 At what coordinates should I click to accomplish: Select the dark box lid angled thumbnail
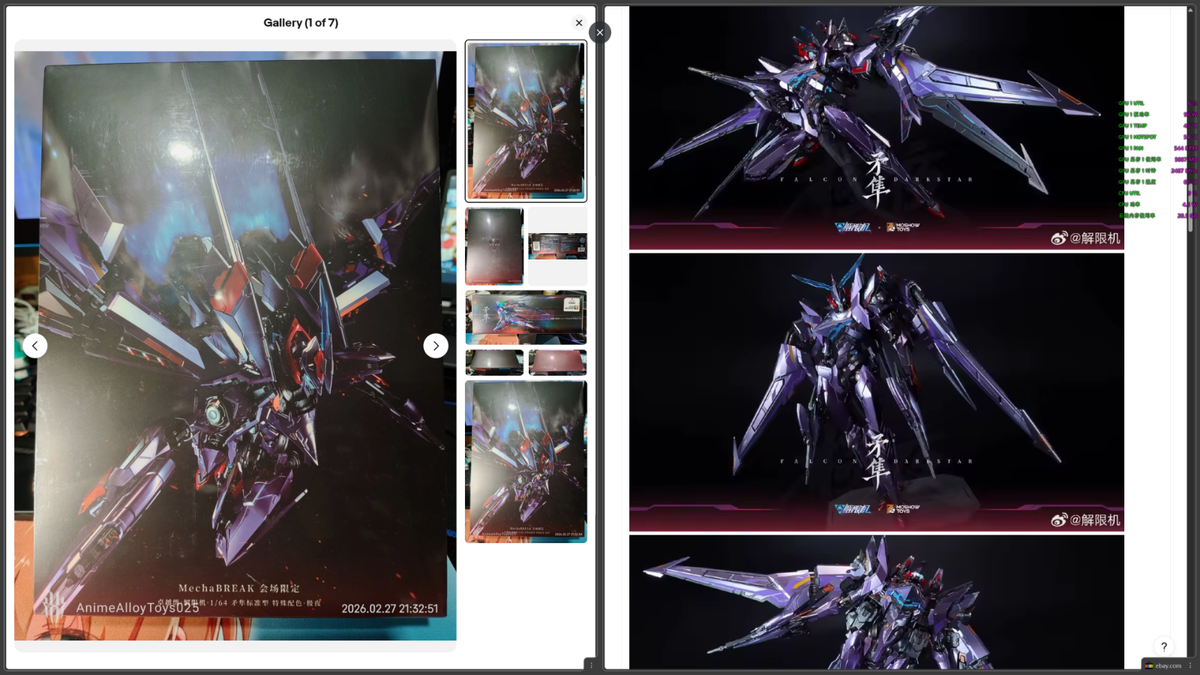(x=494, y=362)
